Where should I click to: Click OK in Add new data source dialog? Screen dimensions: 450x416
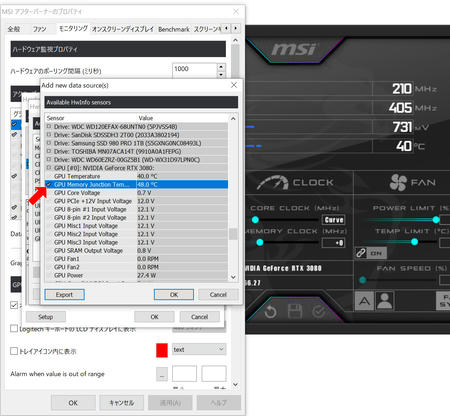pyautogui.click(x=174, y=295)
